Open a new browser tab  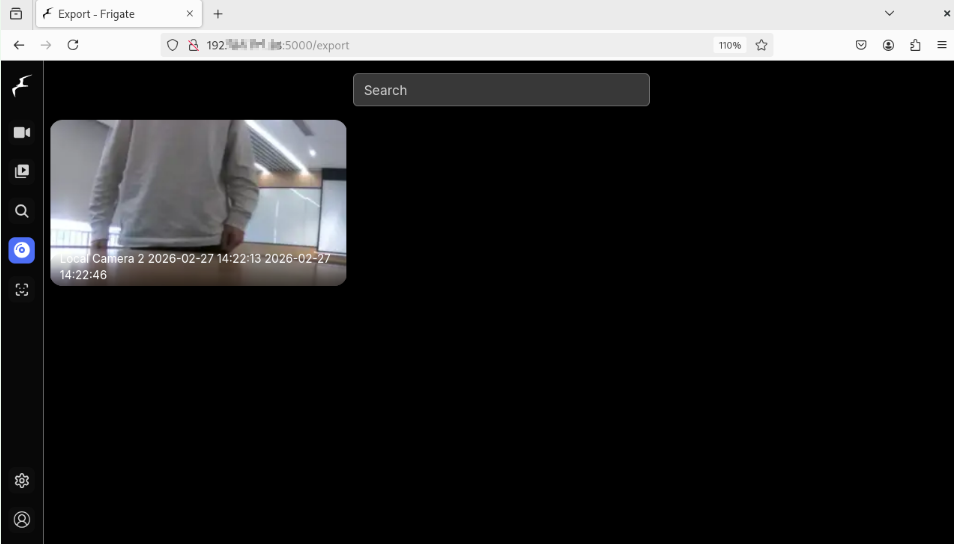[x=218, y=14]
